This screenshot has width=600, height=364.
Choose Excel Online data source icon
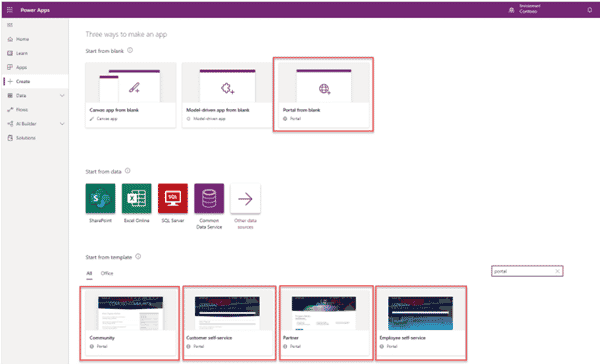pyautogui.click(x=137, y=198)
